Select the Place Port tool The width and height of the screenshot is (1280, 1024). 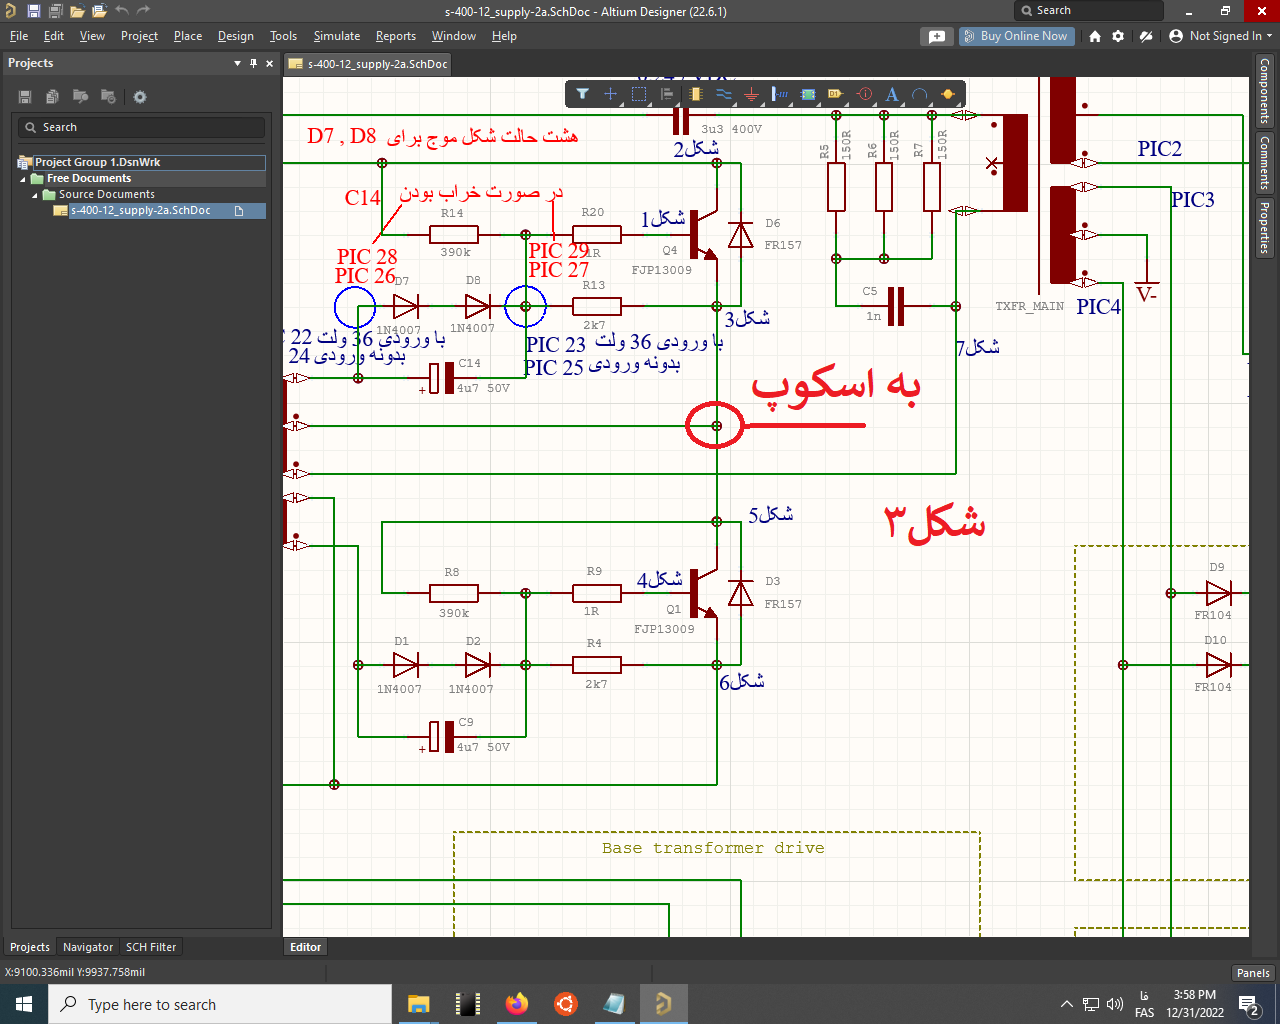836,94
